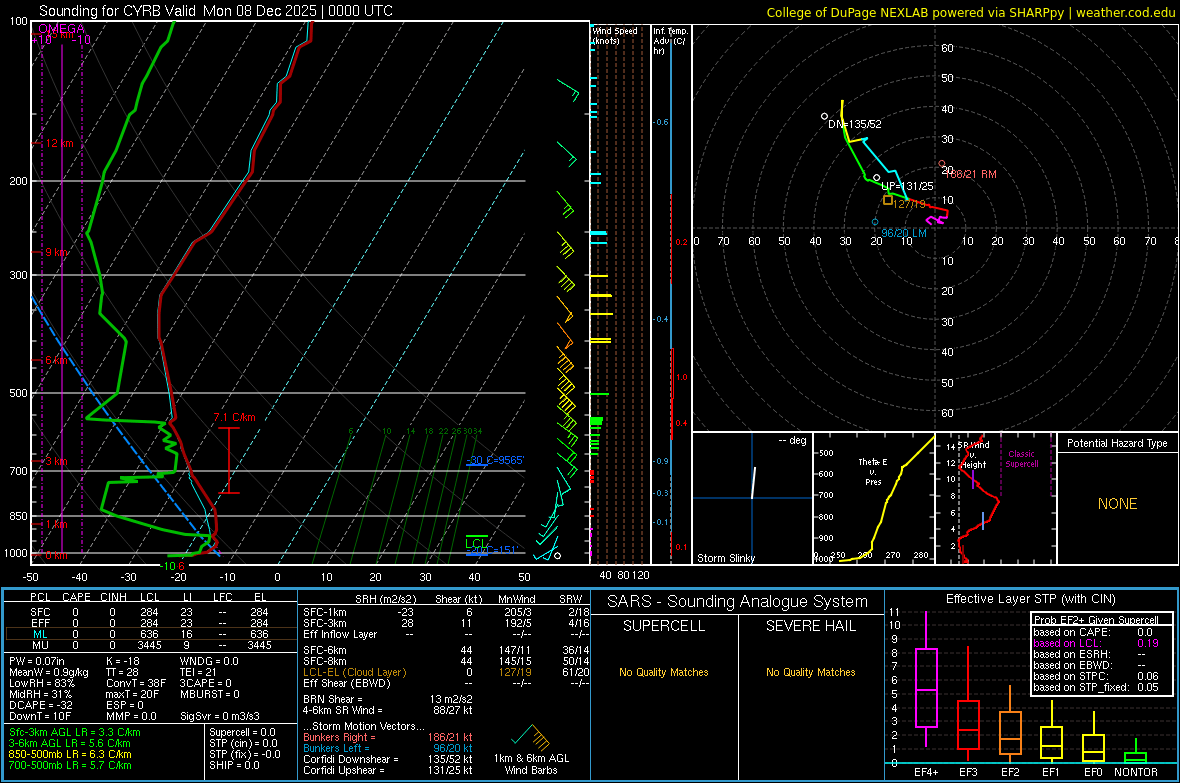Click the green LCL label on the skew-T

pos(476,544)
